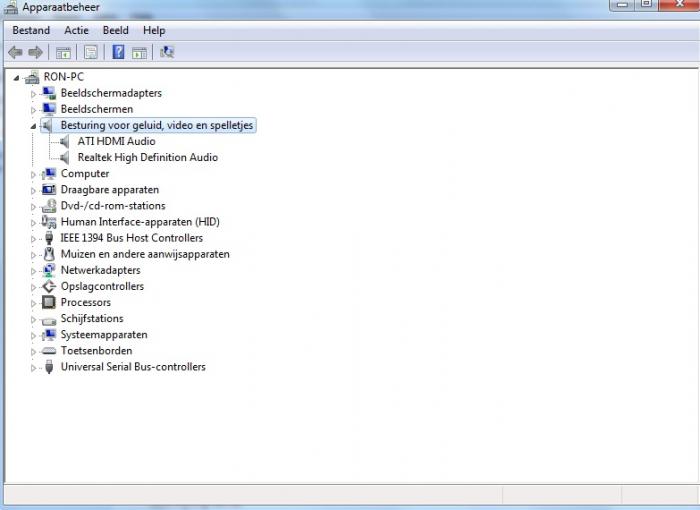The image size is (700, 510).
Task: Click the Schijfstations disk icon
Action: [49, 320]
